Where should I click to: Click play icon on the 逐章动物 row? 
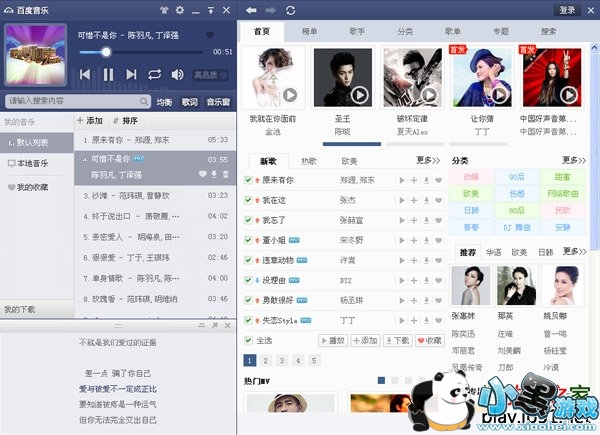point(402,260)
